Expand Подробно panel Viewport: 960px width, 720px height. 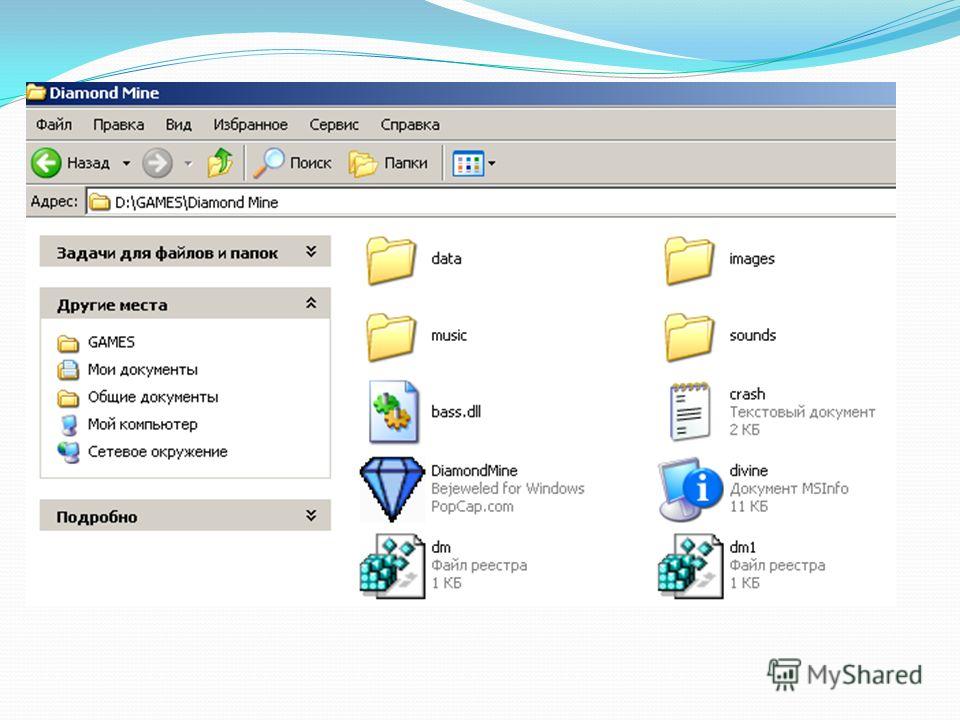[x=311, y=516]
